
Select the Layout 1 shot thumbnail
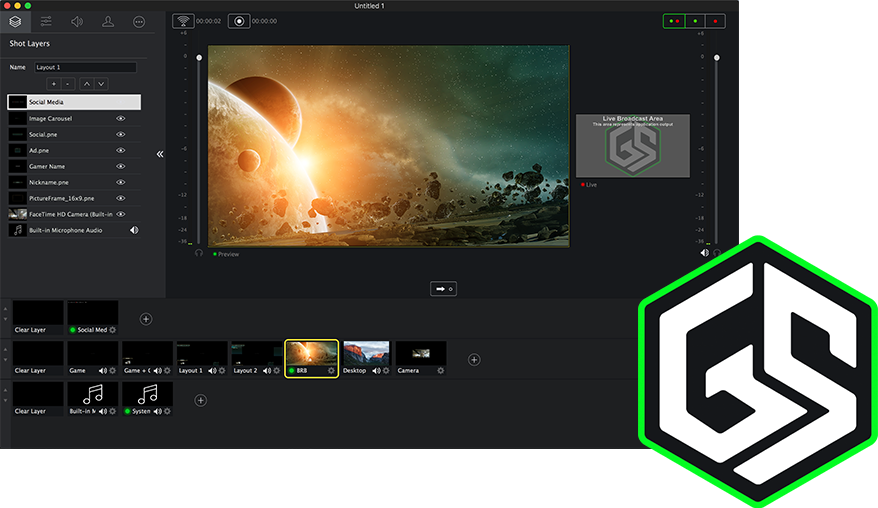pos(202,353)
